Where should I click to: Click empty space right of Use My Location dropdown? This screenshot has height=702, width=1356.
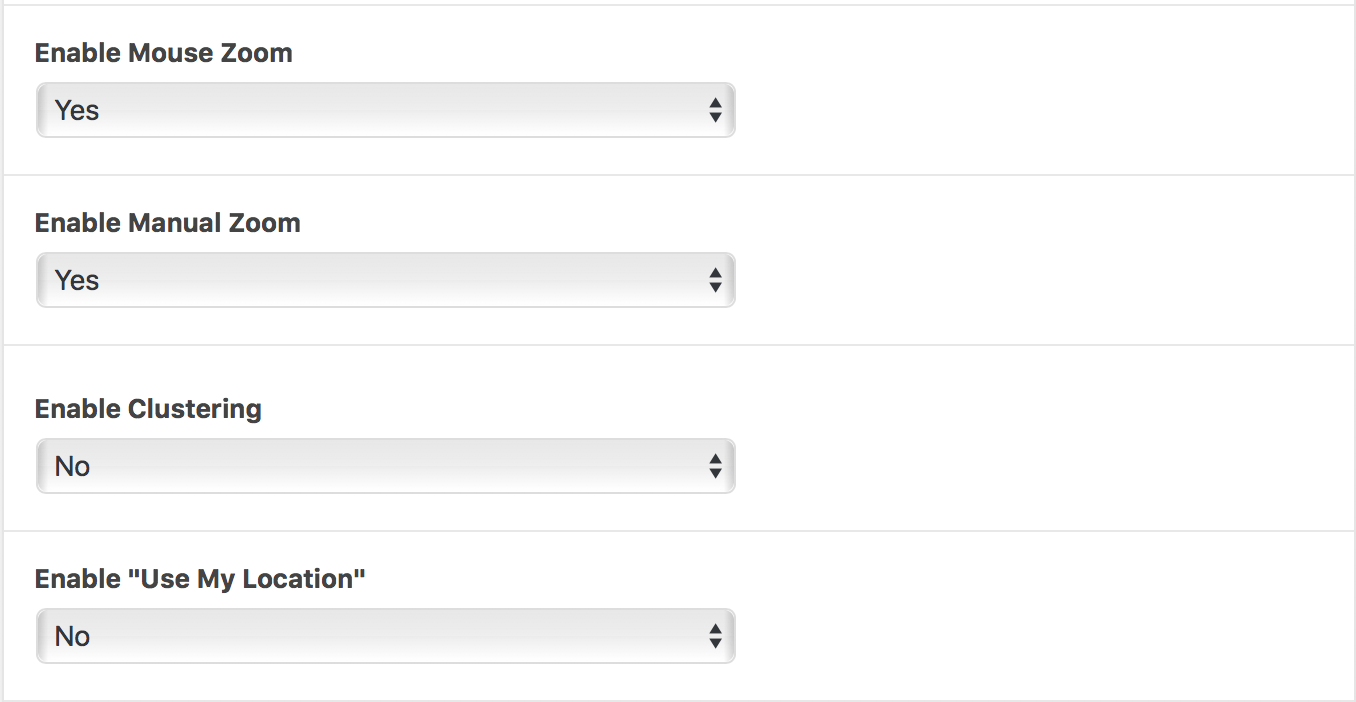click(x=1040, y=636)
